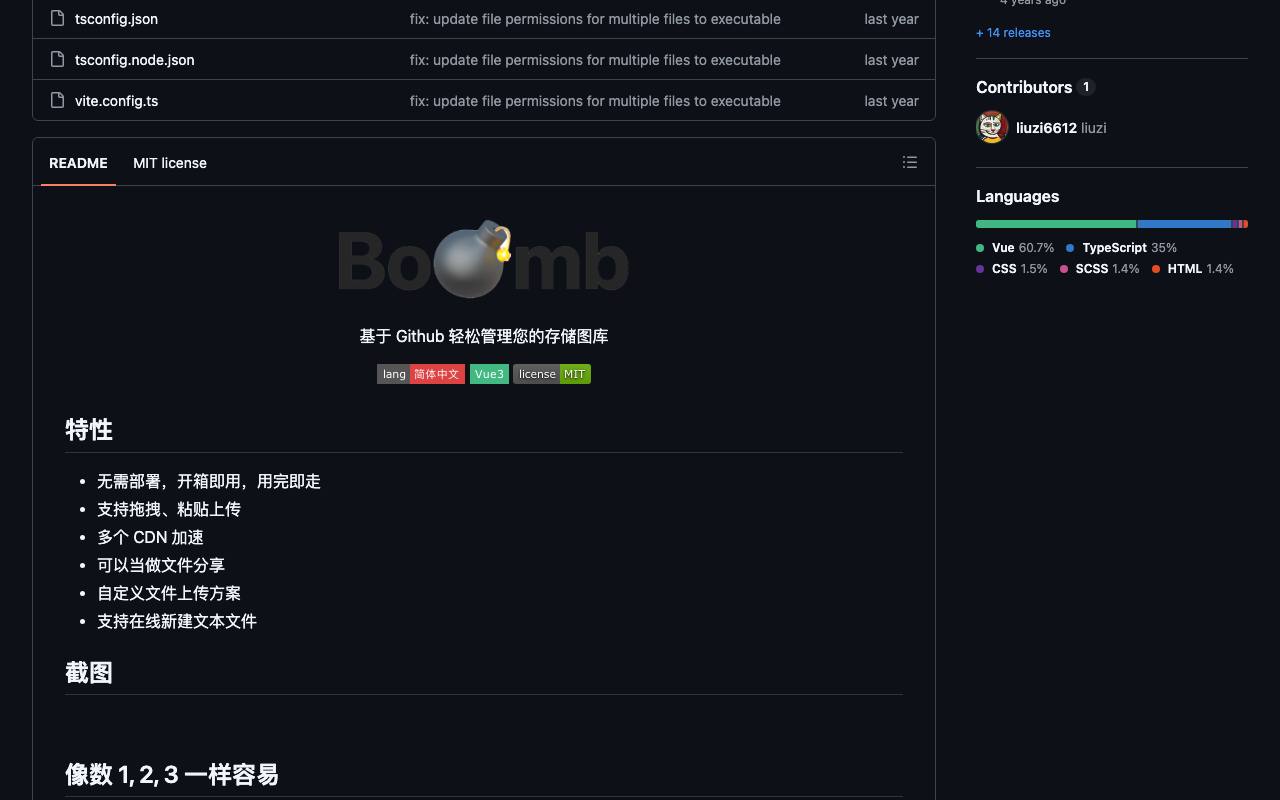
Task: Click the tsconfig.json file icon
Action: pos(57,18)
